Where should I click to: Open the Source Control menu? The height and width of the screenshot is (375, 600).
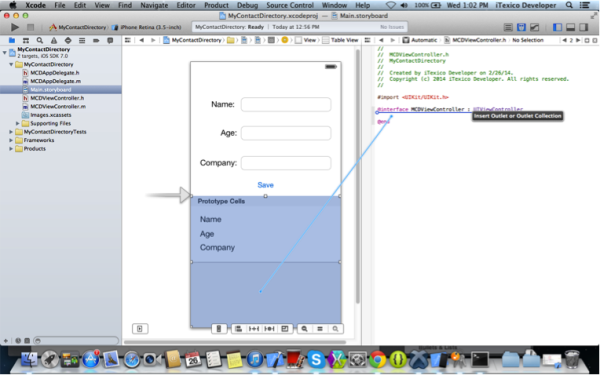coord(290,5)
